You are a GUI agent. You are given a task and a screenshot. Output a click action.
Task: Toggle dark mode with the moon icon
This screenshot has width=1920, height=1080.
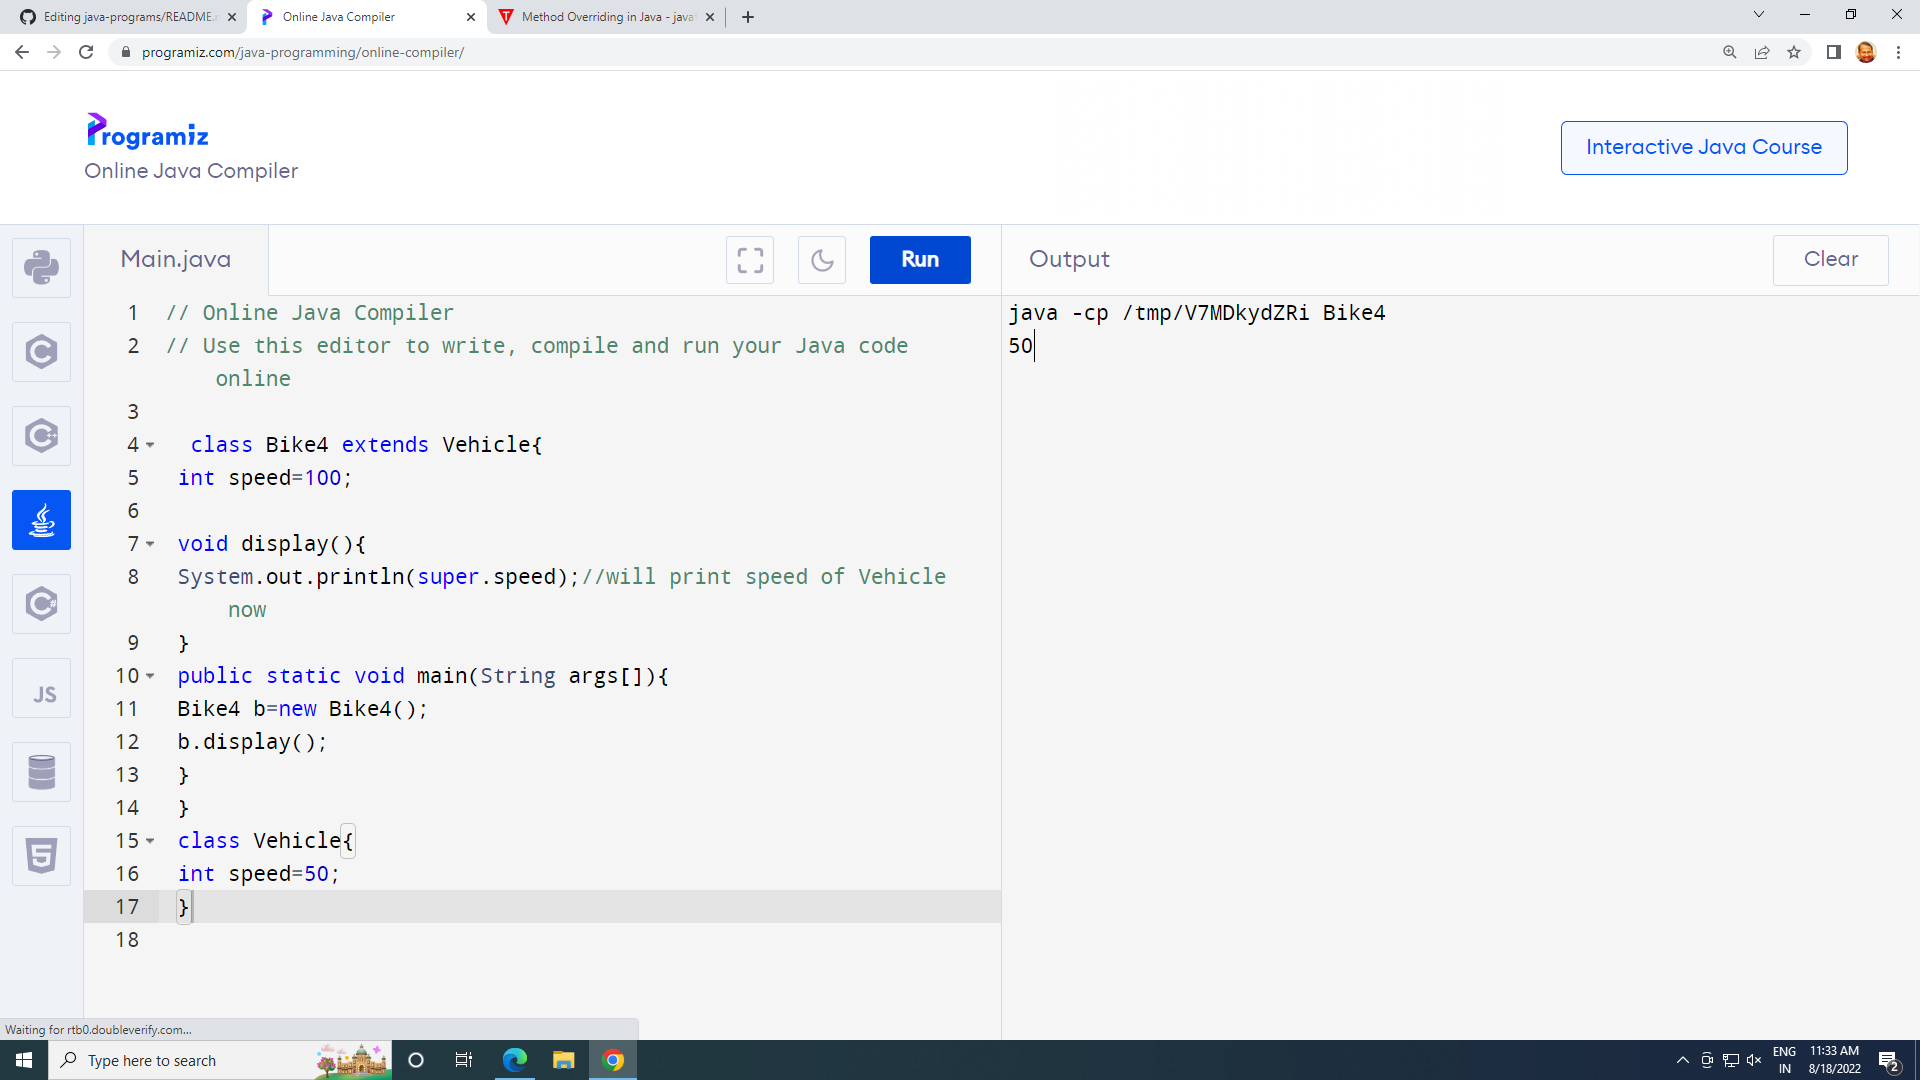tap(821, 259)
